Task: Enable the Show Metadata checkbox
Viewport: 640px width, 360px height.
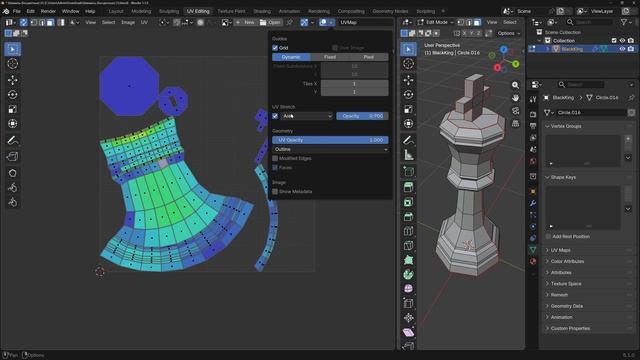Action: pyautogui.click(x=275, y=191)
